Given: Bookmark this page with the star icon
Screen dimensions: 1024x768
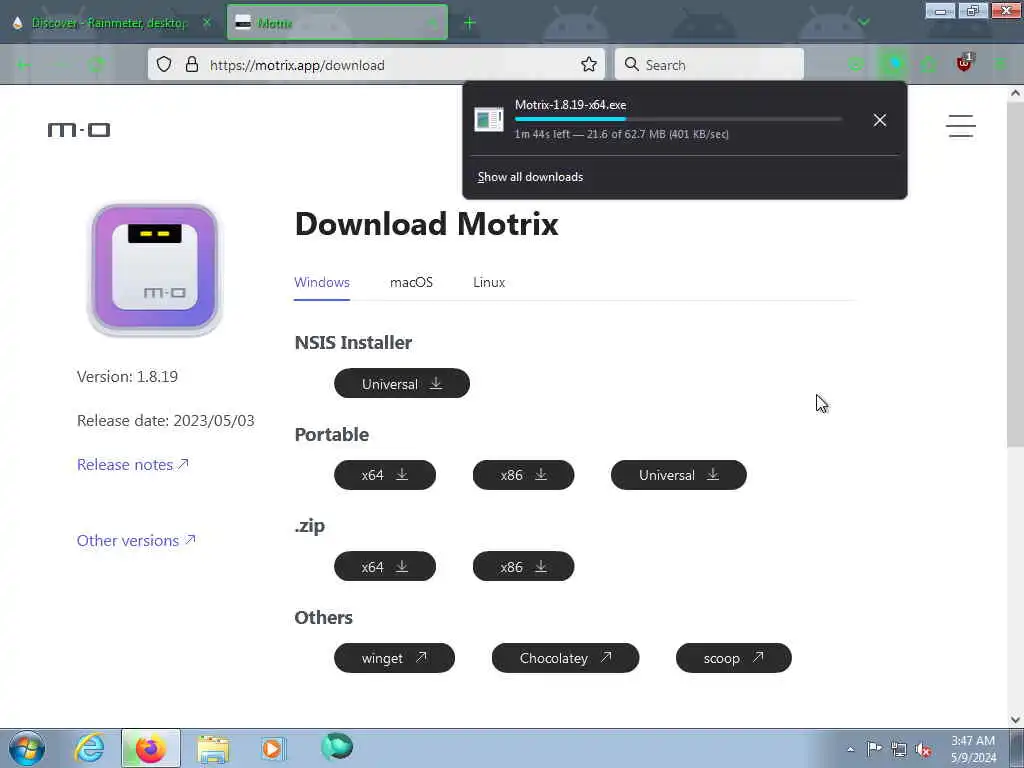Looking at the screenshot, I should point(588,65).
